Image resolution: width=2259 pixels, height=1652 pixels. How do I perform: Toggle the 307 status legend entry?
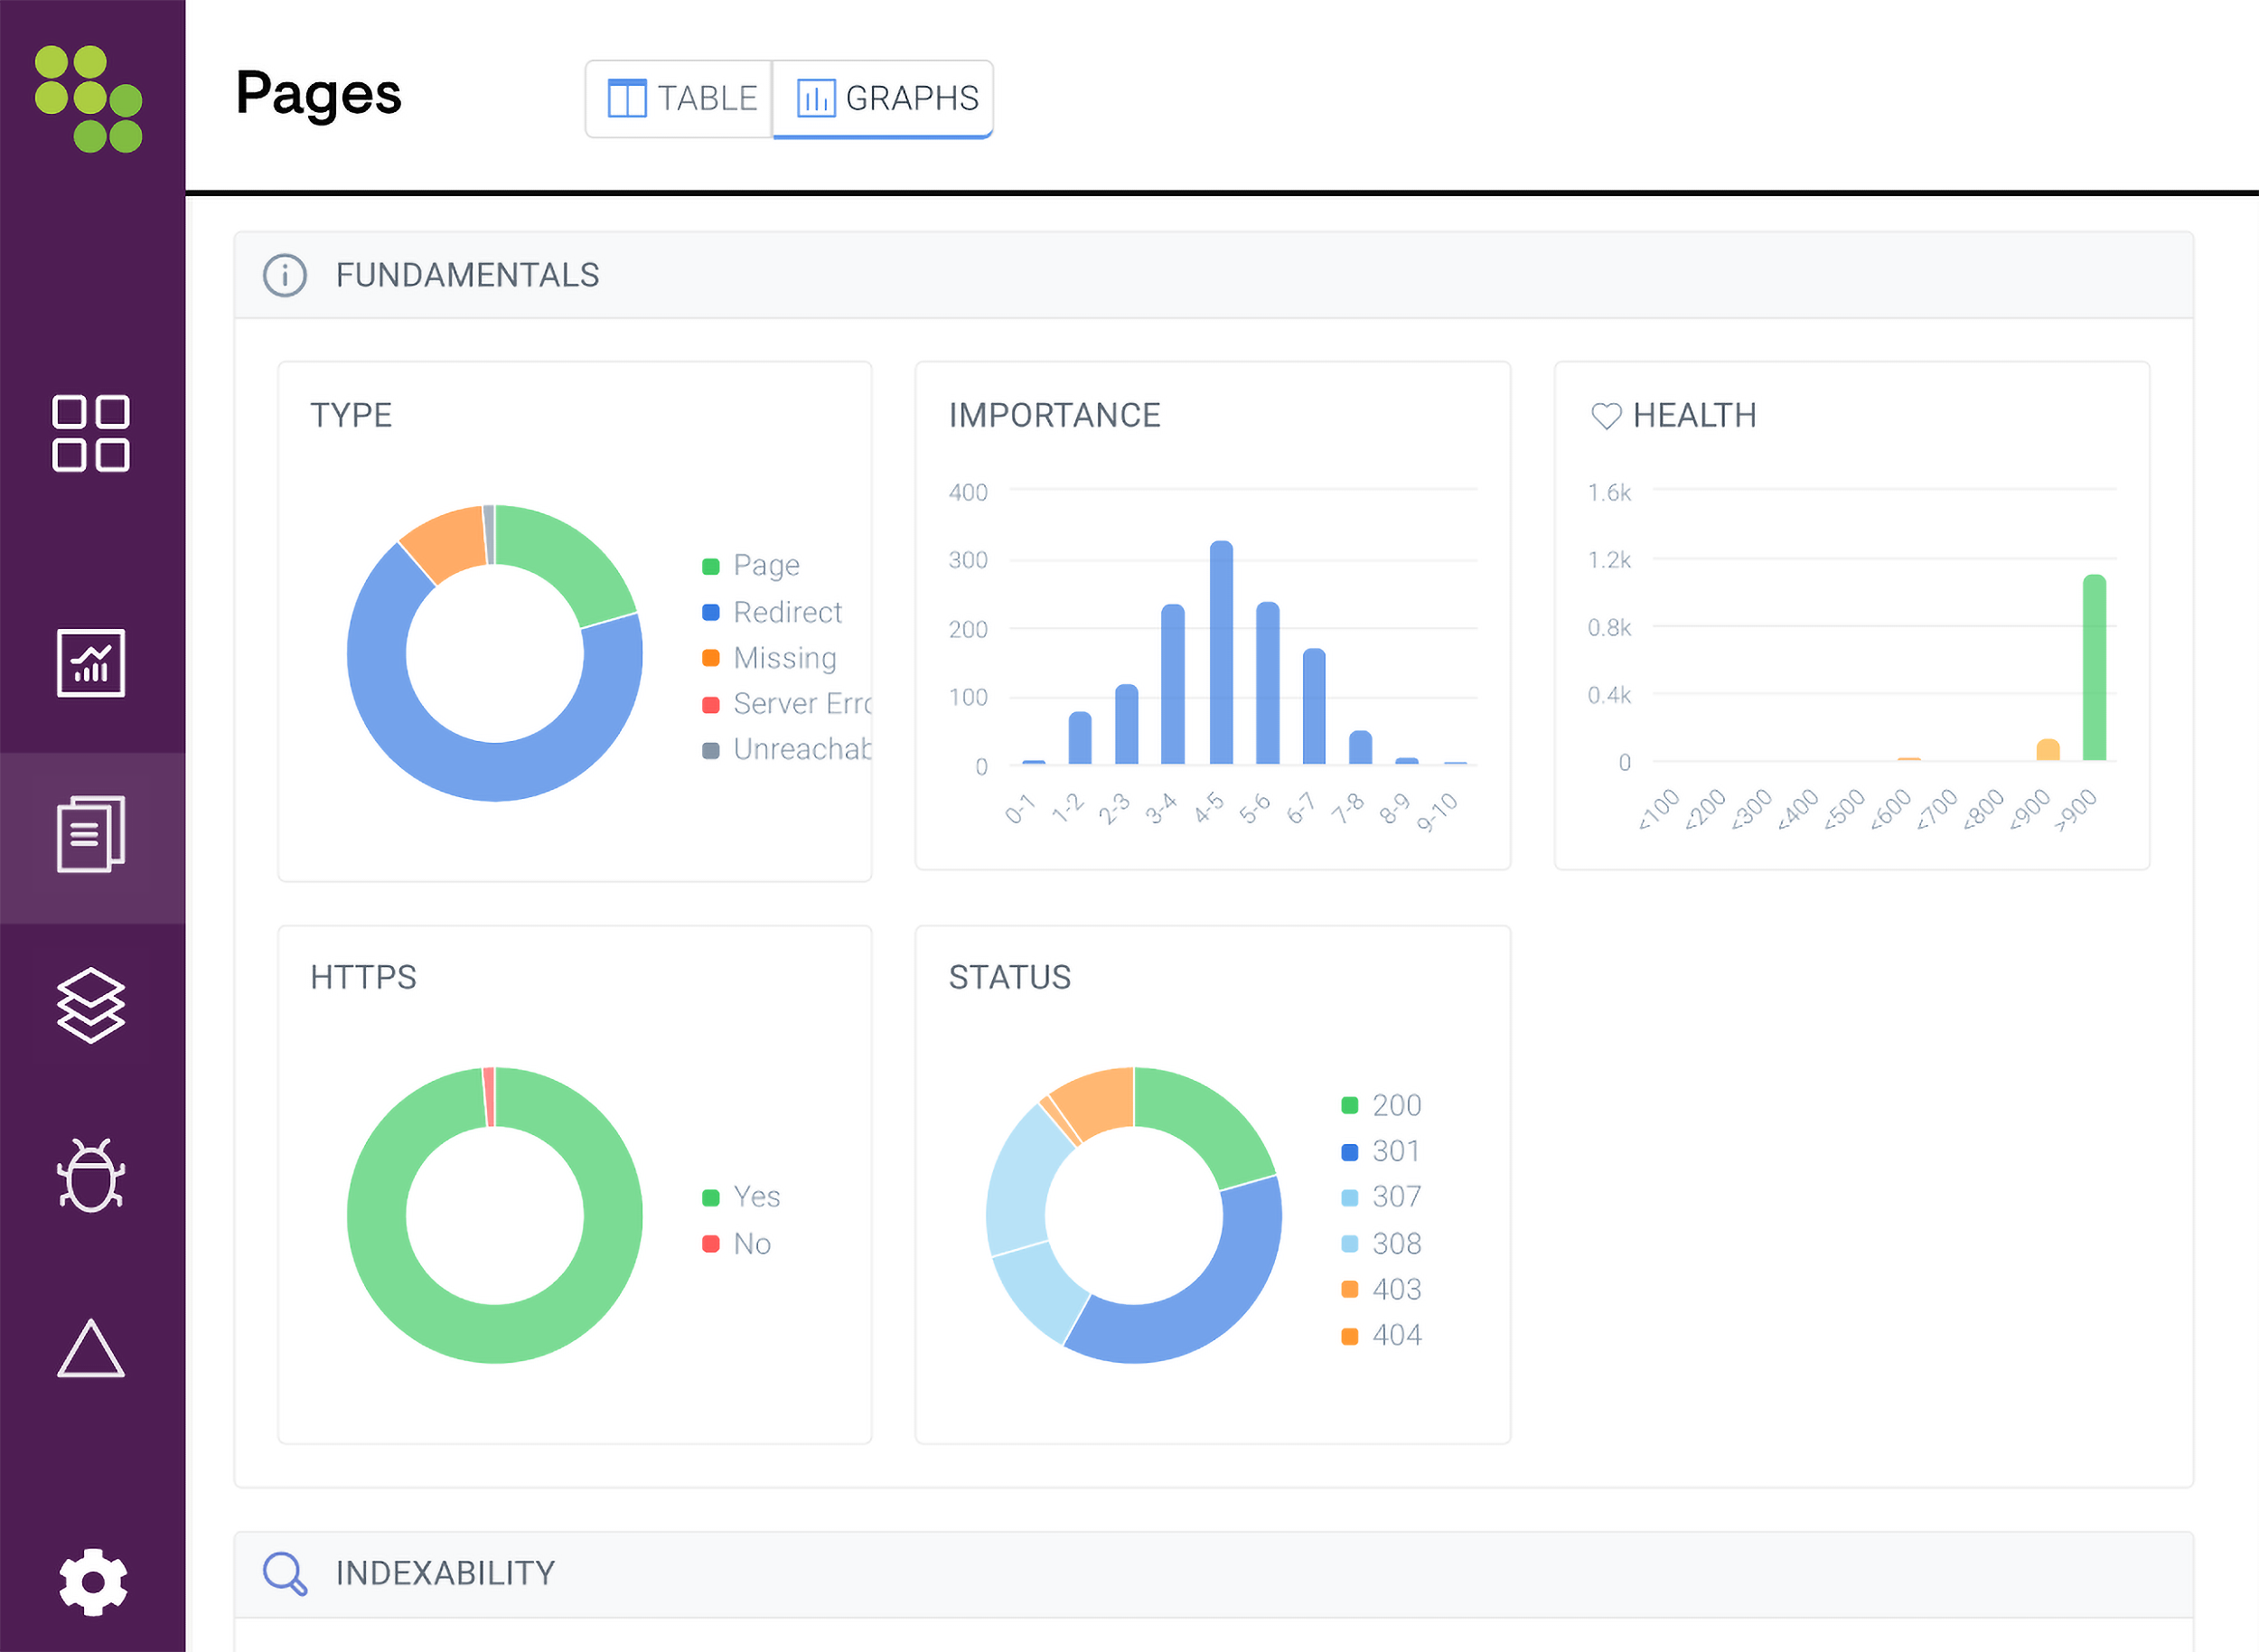(1382, 1197)
